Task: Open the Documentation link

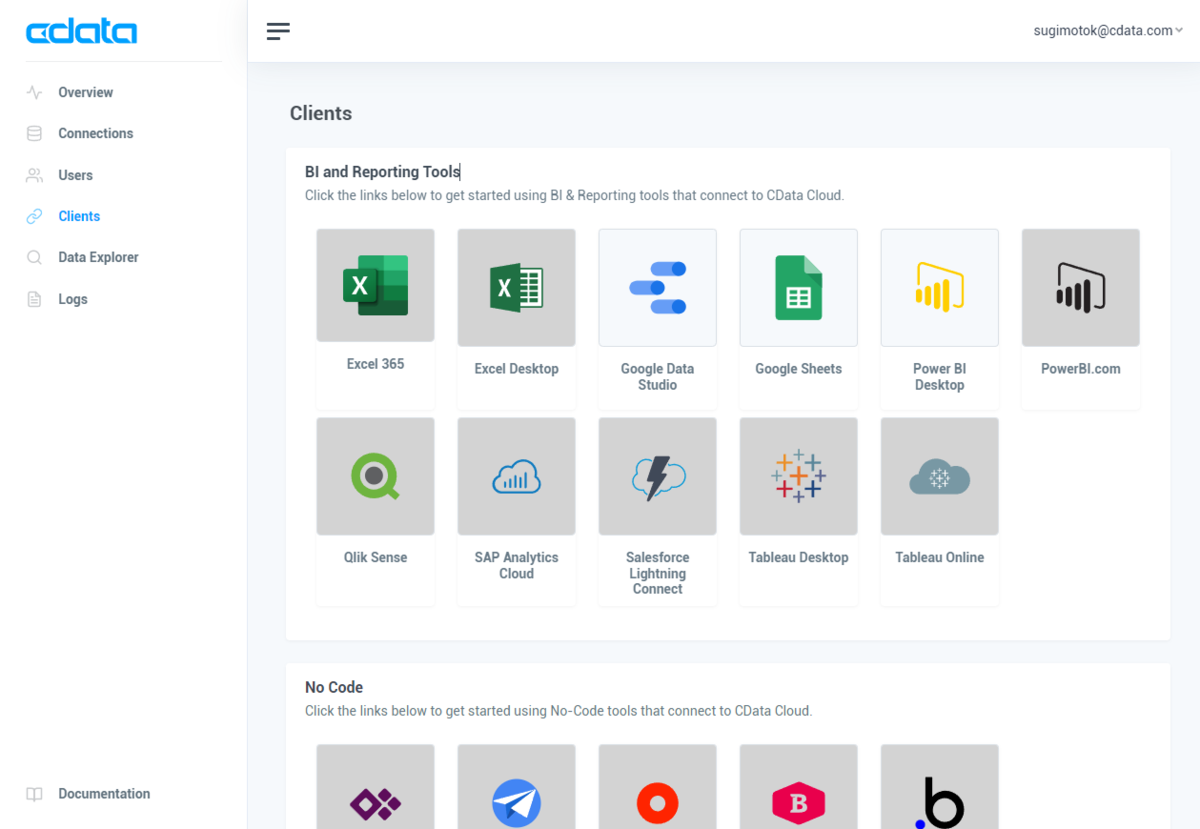Action: click(x=104, y=794)
